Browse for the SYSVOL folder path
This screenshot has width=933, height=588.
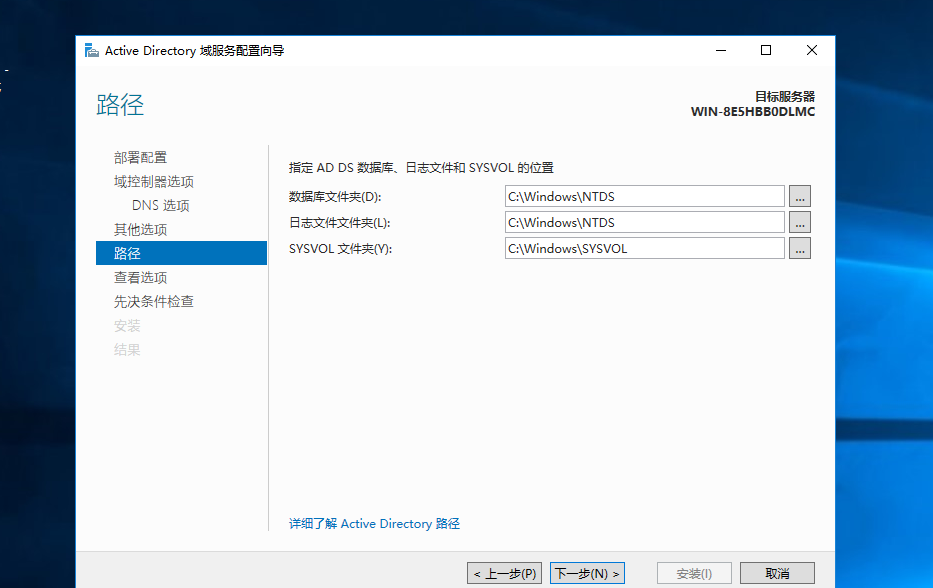(800, 248)
